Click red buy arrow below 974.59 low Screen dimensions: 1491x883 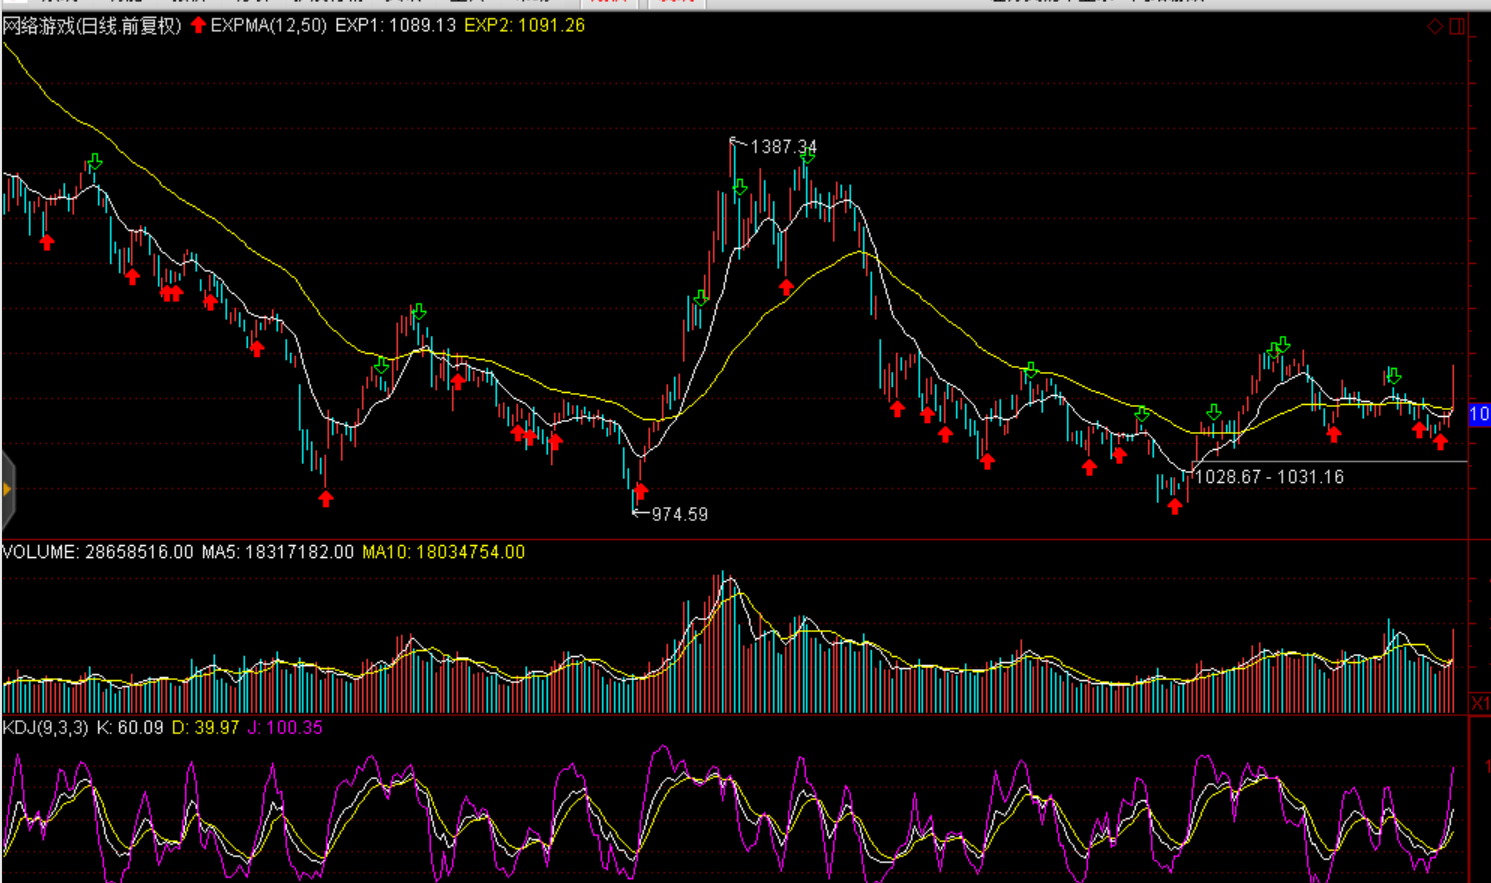pos(641,490)
